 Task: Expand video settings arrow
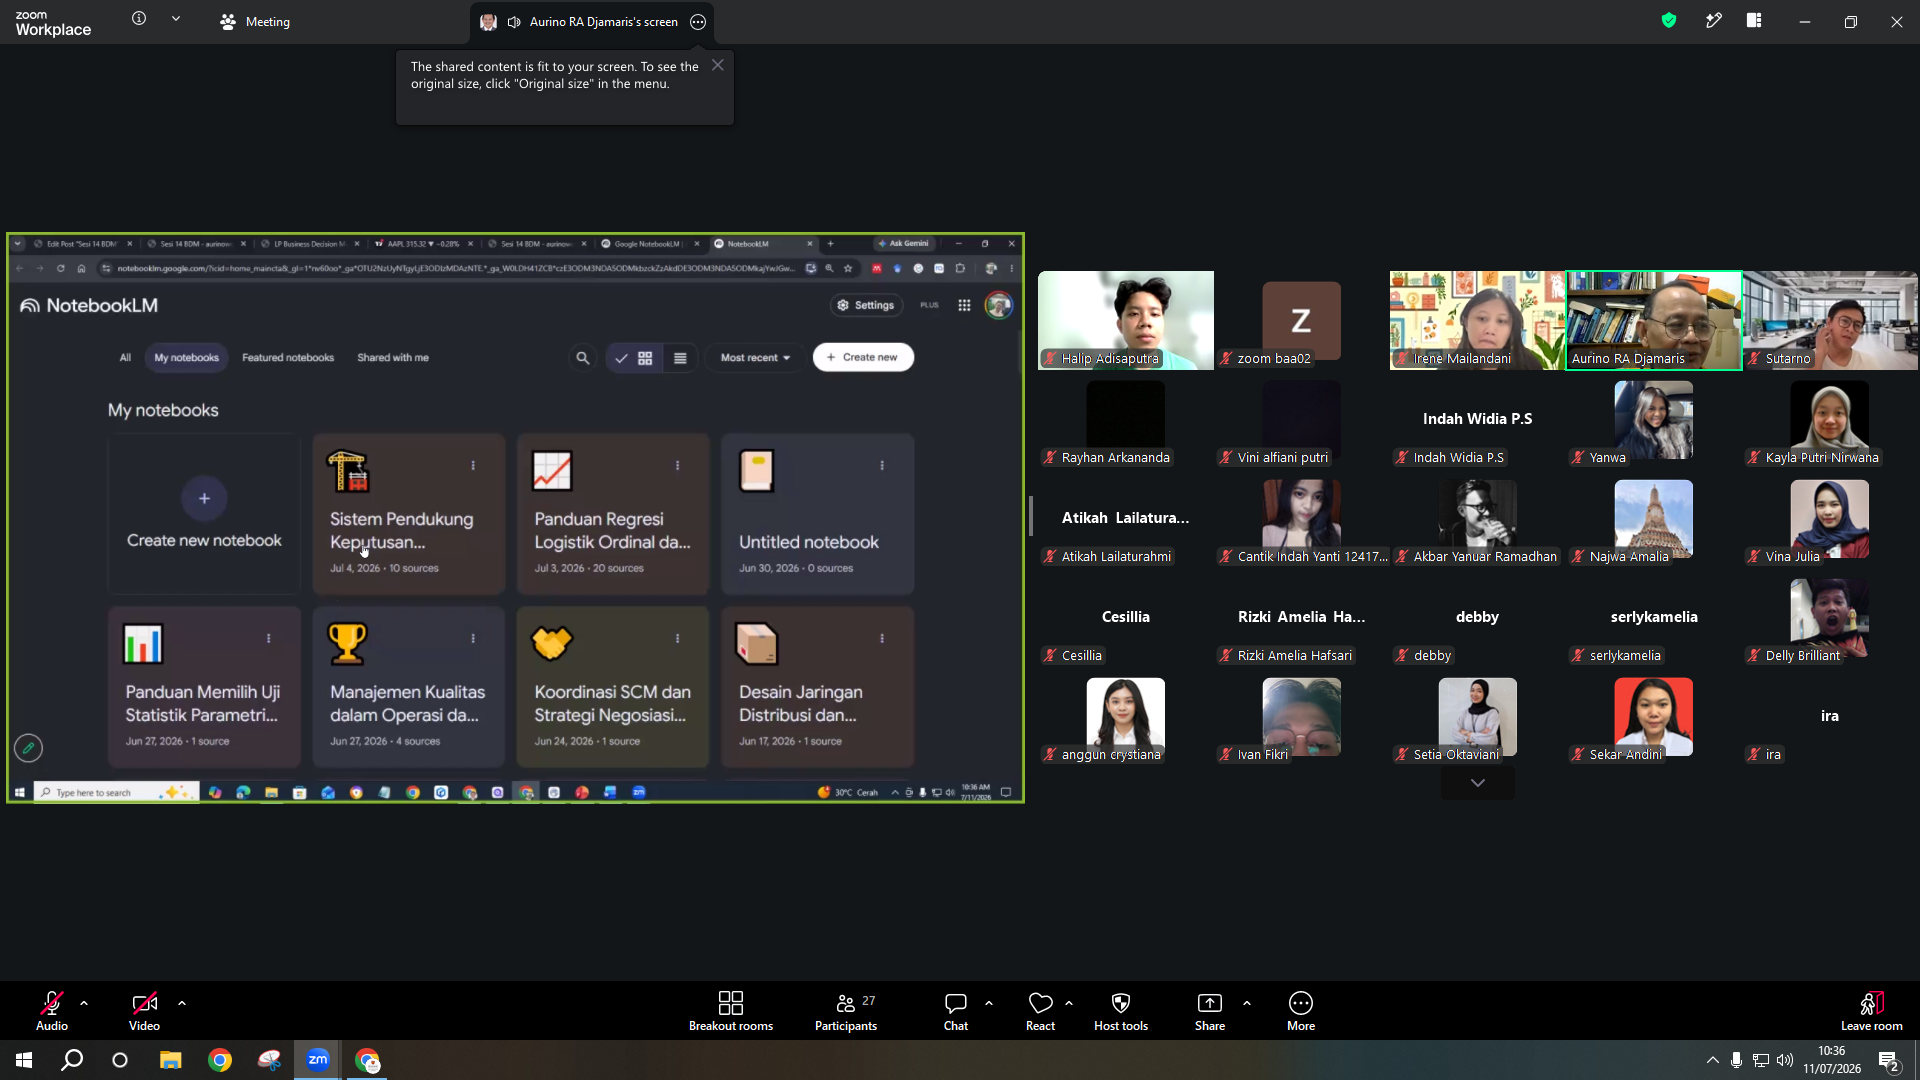[182, 1002]
